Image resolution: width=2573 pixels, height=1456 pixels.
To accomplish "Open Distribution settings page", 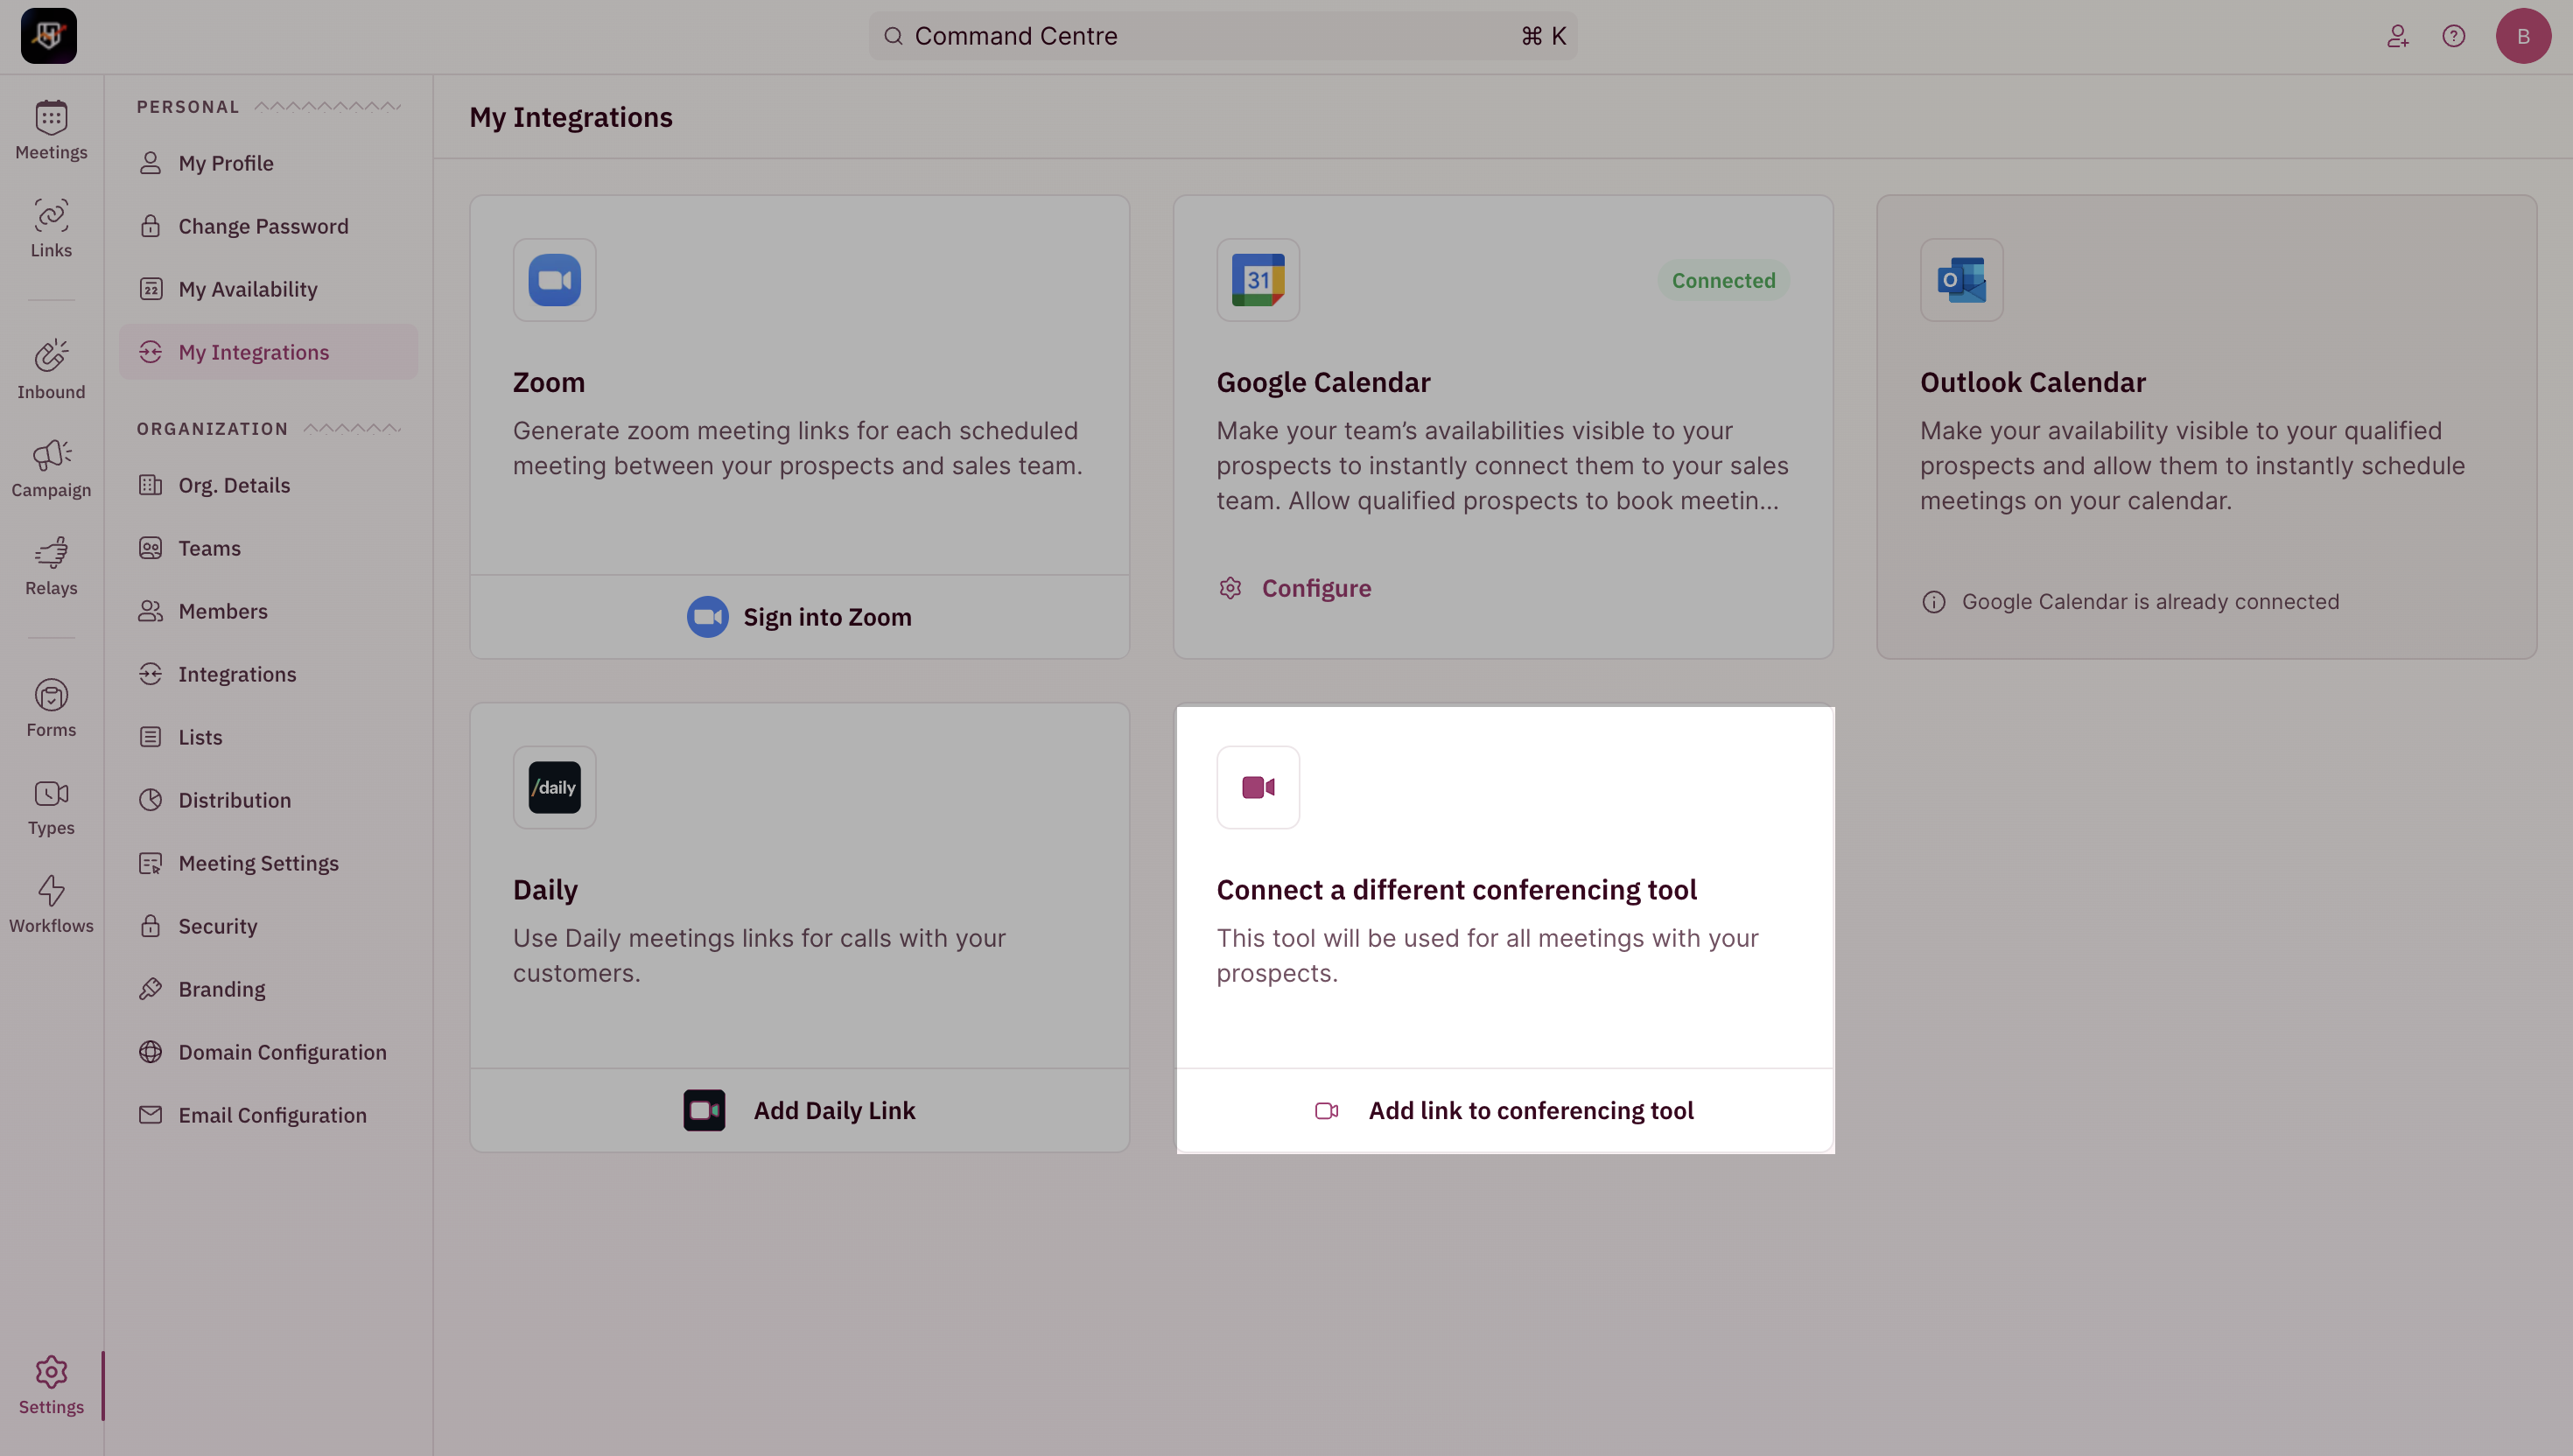I will 268,800.
